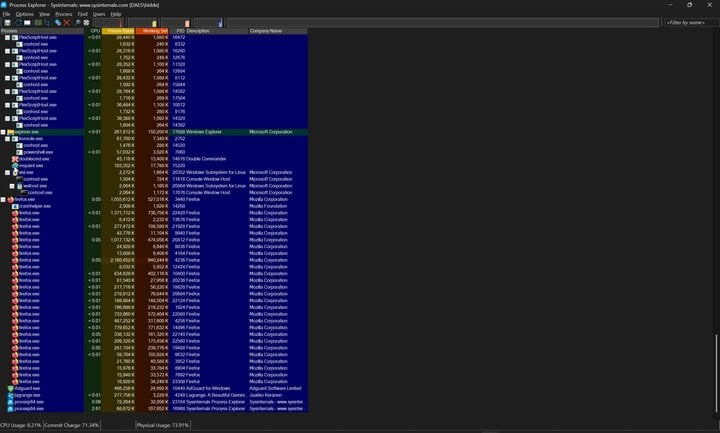The image size is (720, 433).
Task: Click the lagrange.exe process icon
Action: click(x=10, y=395)
